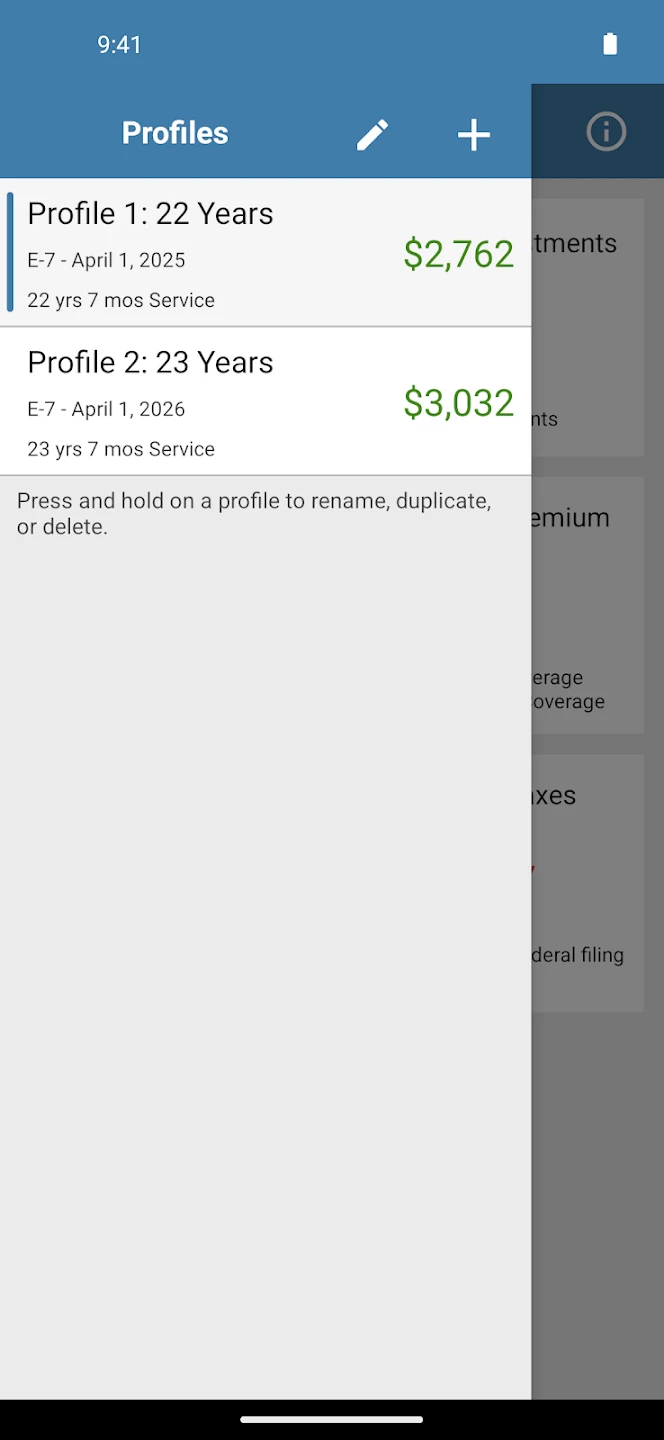Tap the press-and-hold hint text
The width and height of the screenshot is (664, 1440).
(254, 513)
